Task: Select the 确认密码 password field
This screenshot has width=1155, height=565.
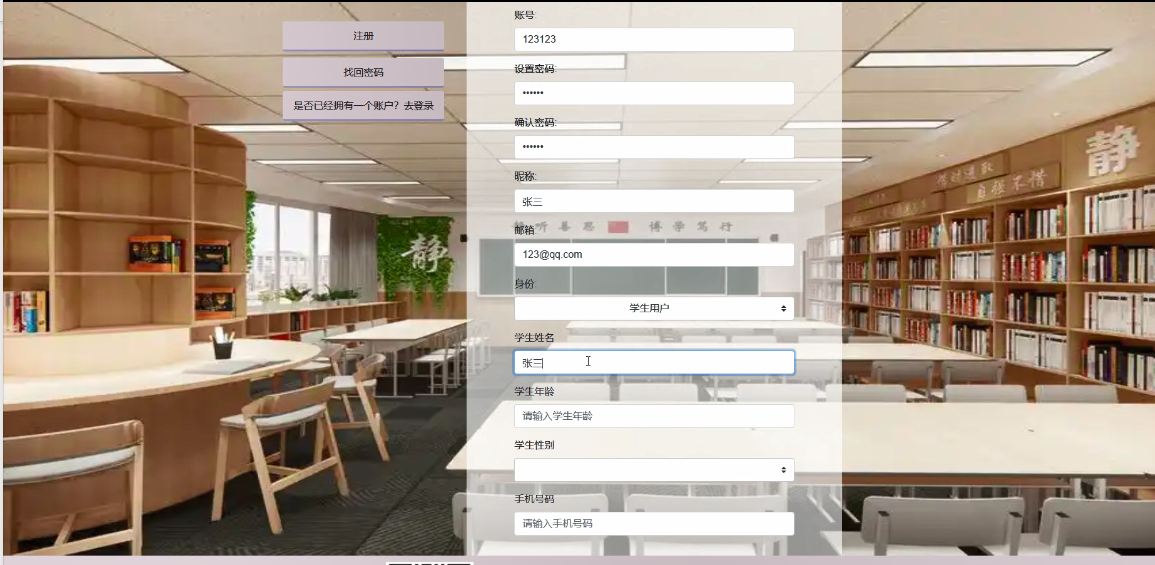Action: (654, 147)
